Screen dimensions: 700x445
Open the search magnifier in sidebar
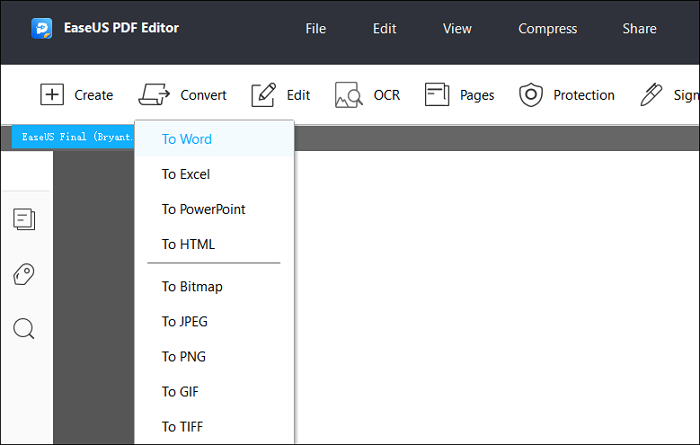pos(25,329)
